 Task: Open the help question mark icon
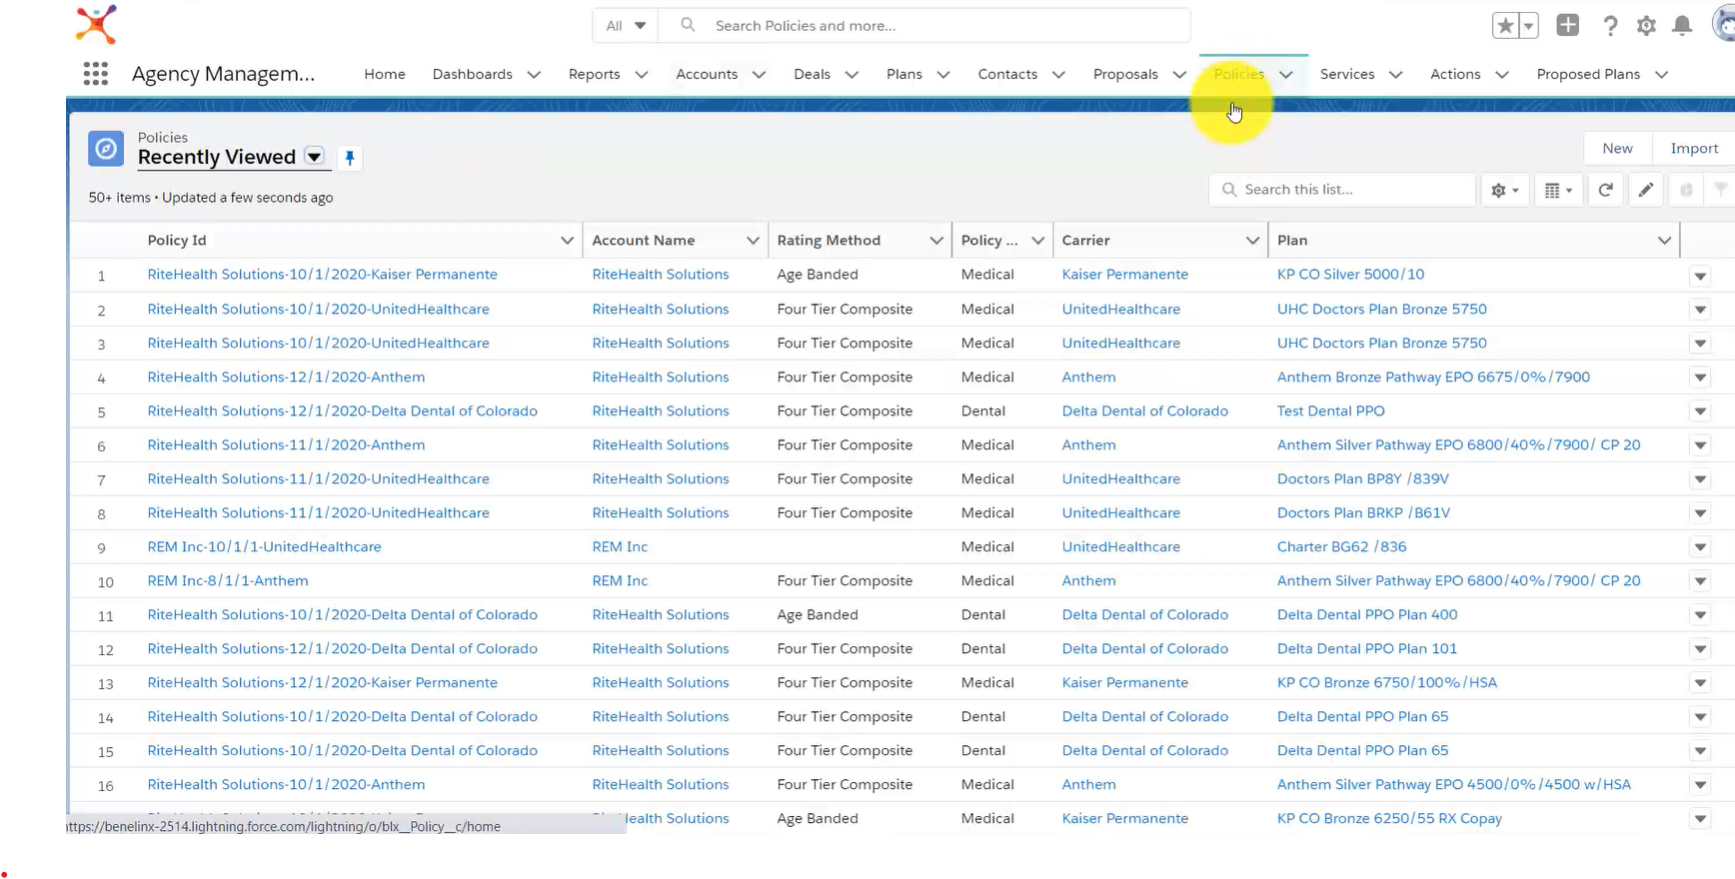click(1609, 25)
